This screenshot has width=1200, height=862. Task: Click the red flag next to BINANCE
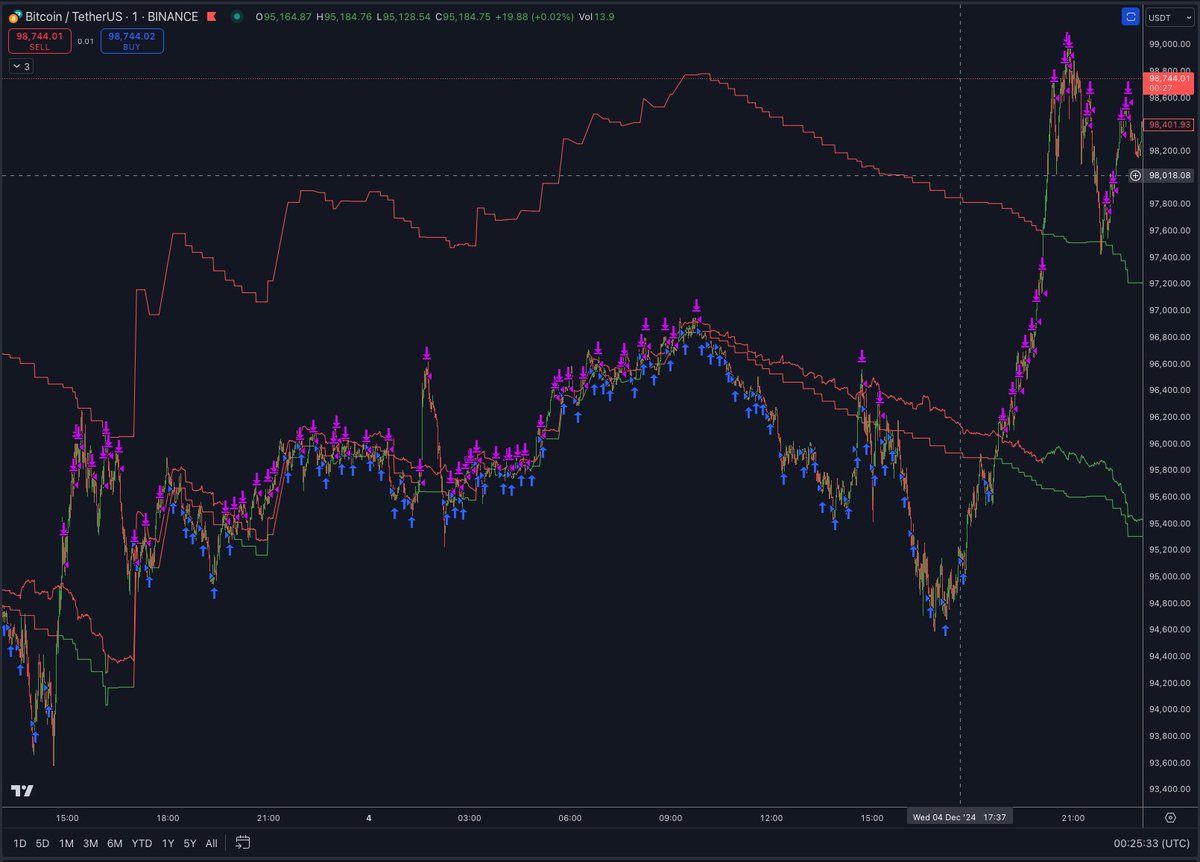pos(210,17)
